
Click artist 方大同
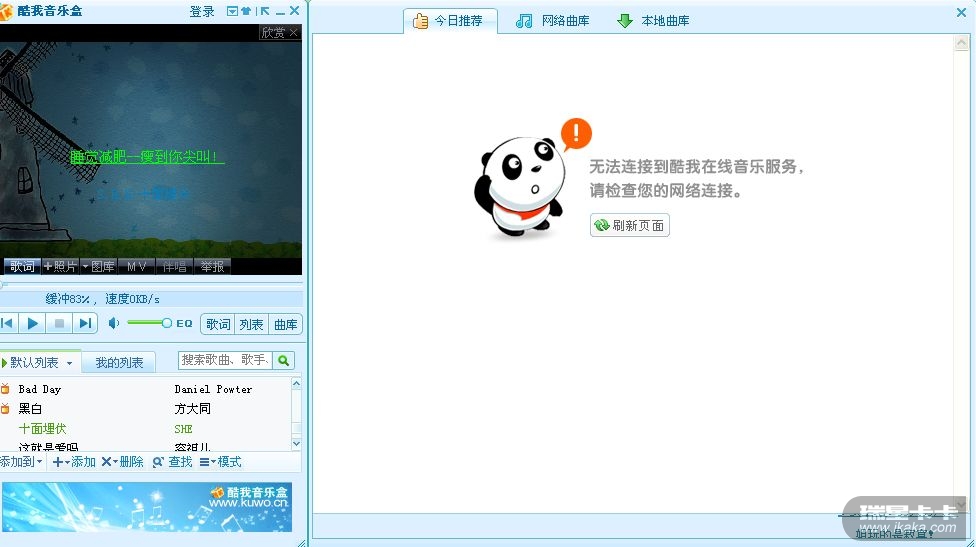click(192, 408)
